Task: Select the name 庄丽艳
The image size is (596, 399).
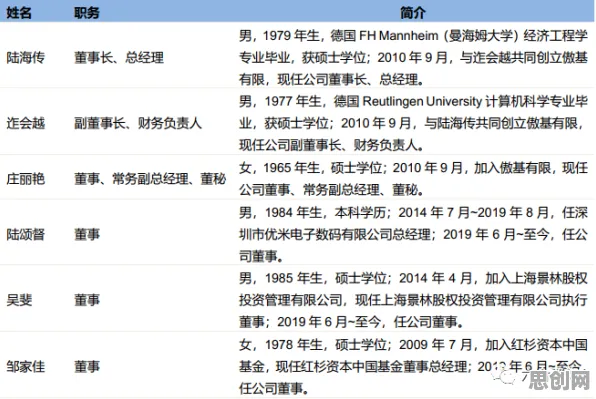Action: pos(25,179)
